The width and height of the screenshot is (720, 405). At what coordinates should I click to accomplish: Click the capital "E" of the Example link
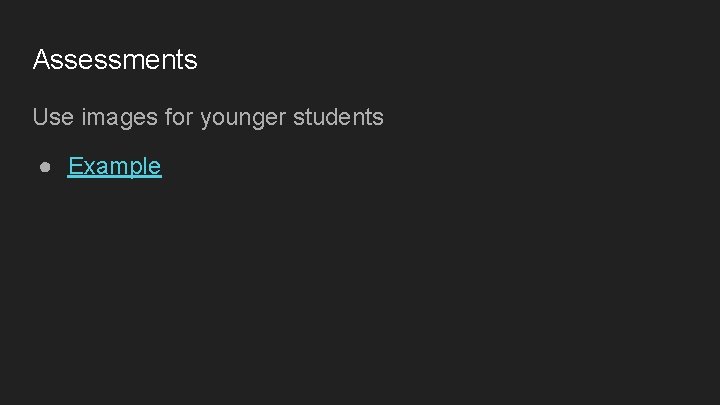tap(75, 166)
